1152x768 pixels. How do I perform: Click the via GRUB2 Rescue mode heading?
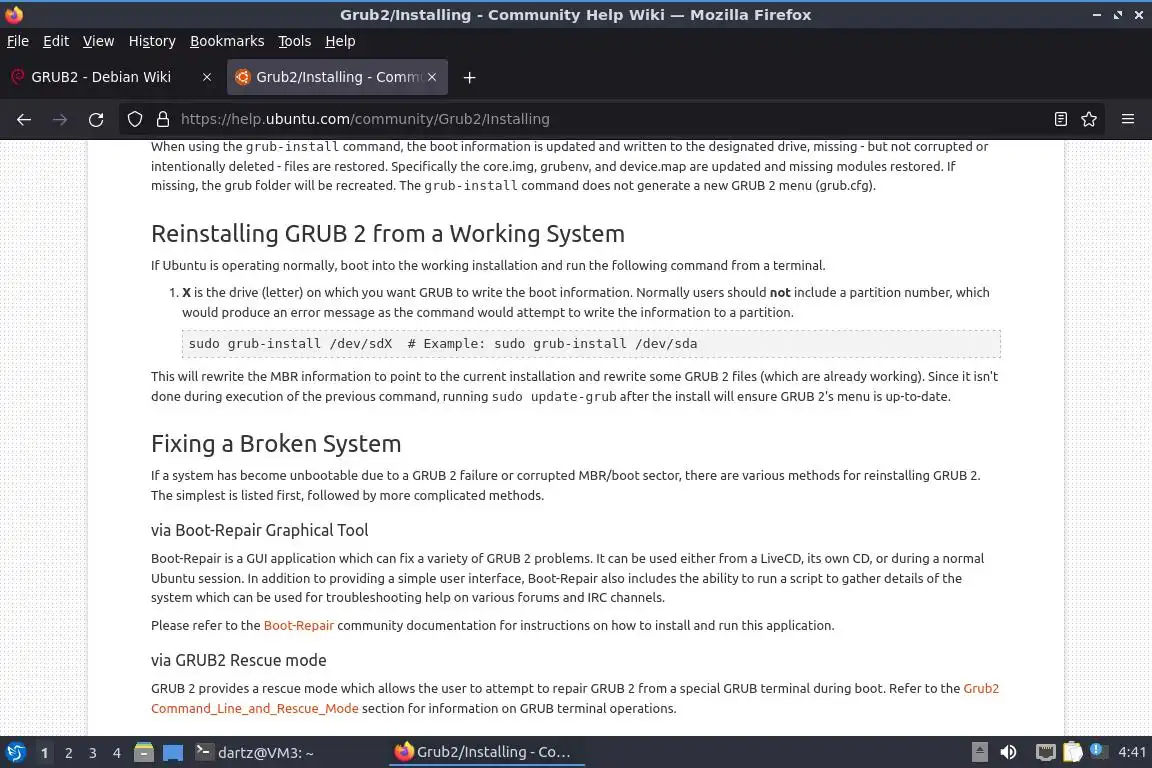pos(239,660)
